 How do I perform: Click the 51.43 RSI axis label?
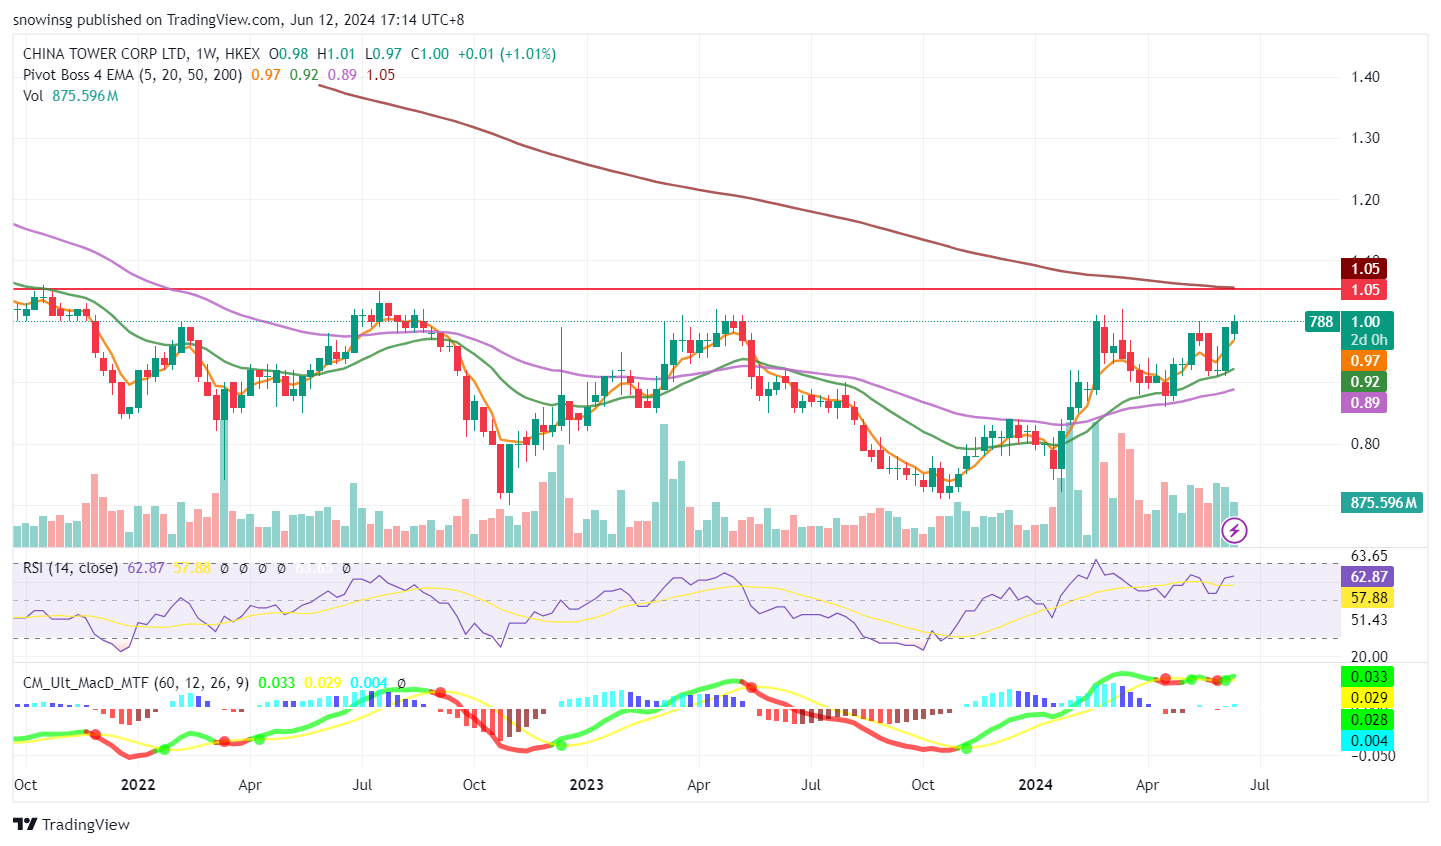point(1369,620)
